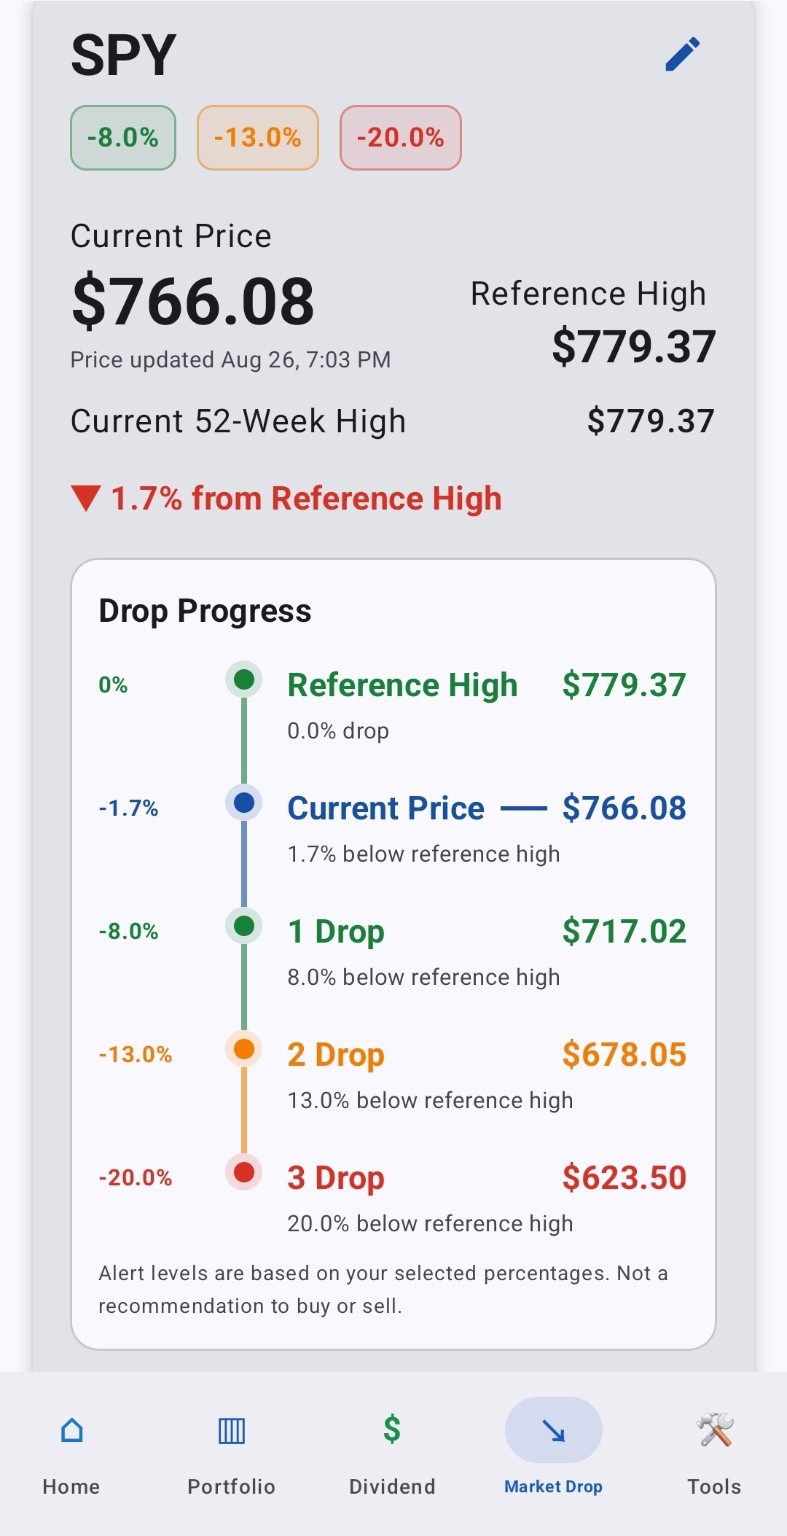
Task: Tap the Market Drop arrow icon
Action: point(553,1431)
